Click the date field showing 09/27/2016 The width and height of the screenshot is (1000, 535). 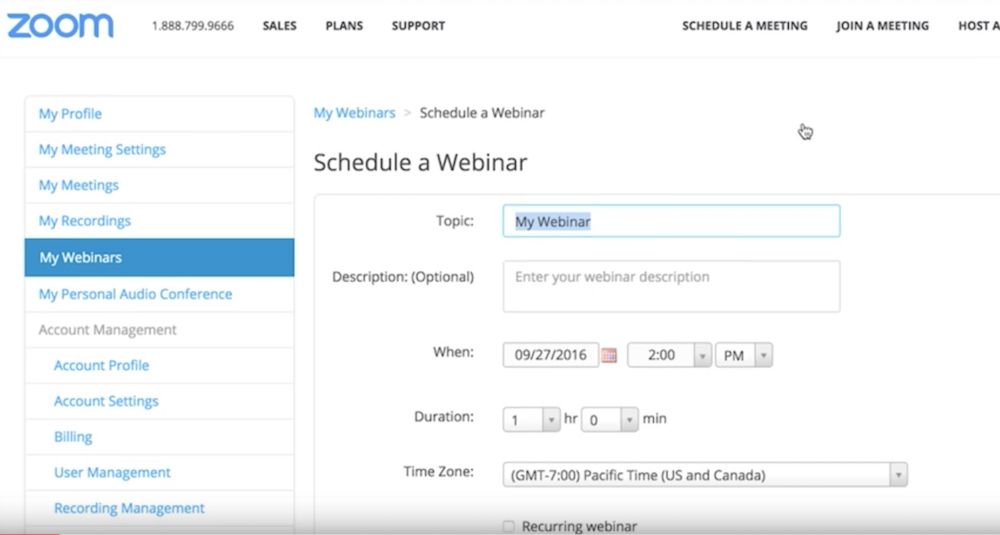pos(550,355)
